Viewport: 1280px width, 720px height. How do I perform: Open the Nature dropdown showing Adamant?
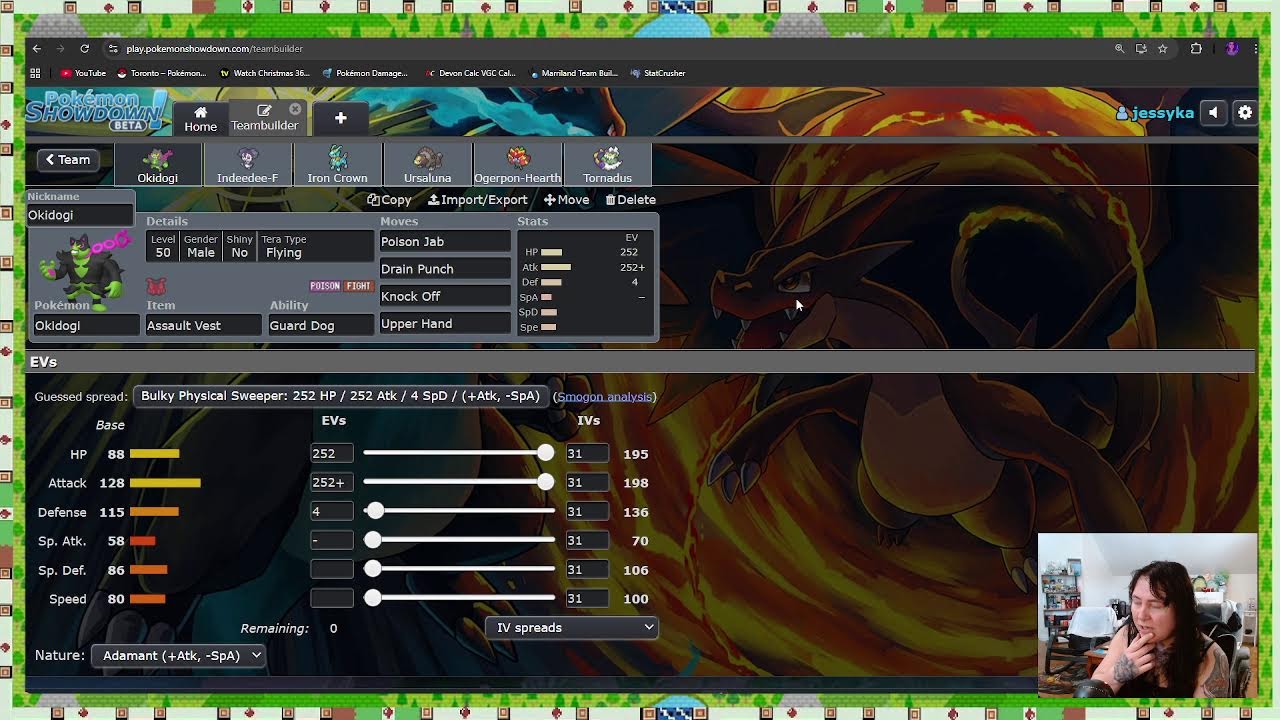(x=178, y=655)
